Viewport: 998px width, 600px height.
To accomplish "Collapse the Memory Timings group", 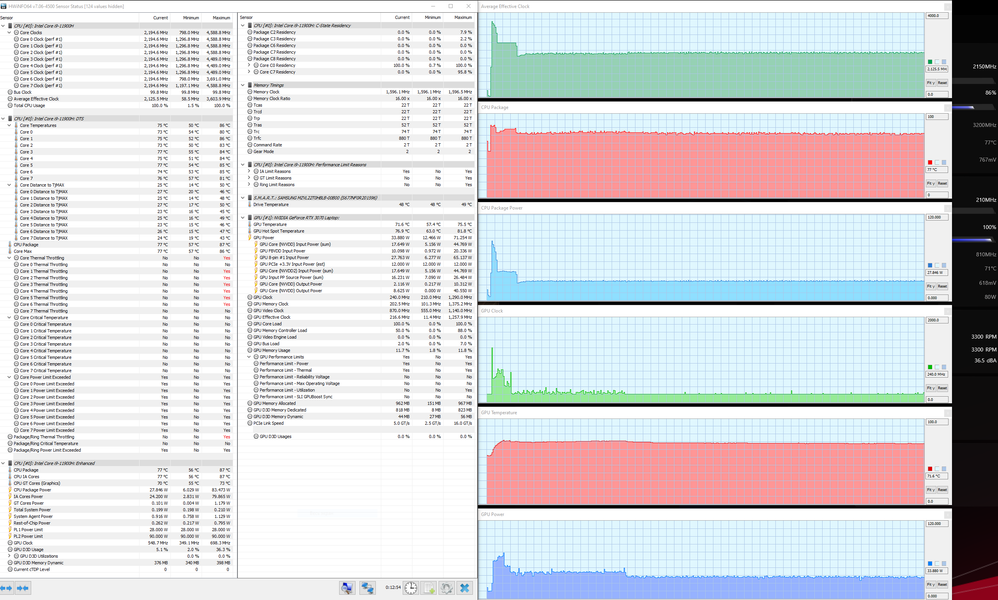I will point(243,85).
